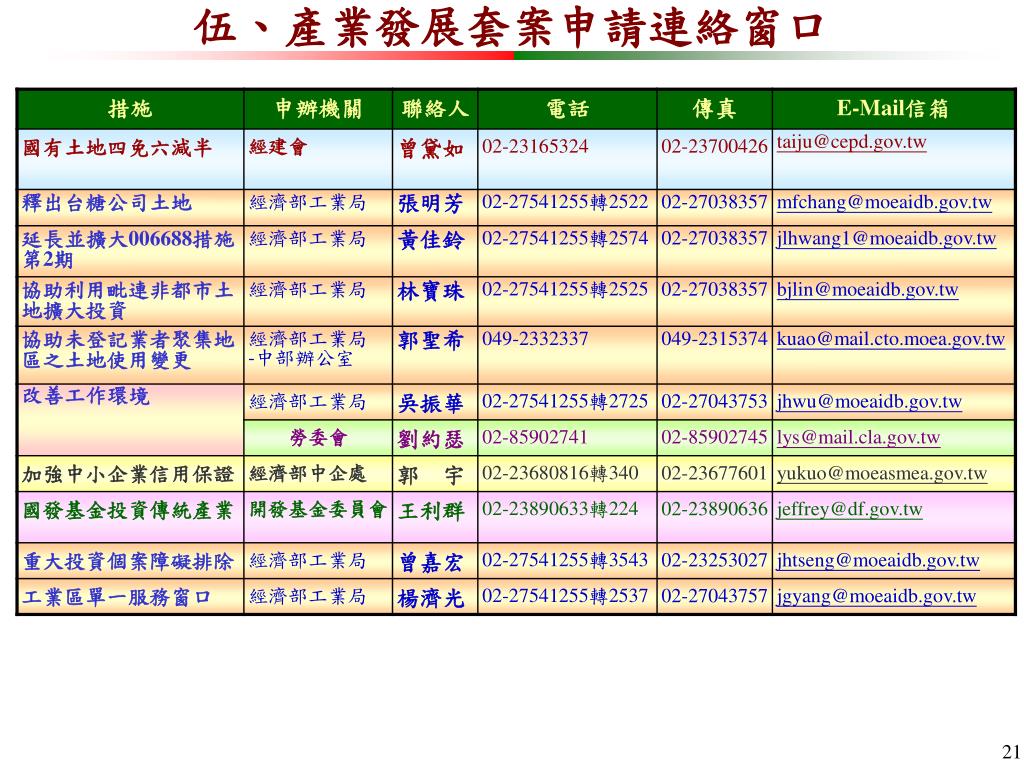Click contact name 郭 宇

click(x=432, y=475)
